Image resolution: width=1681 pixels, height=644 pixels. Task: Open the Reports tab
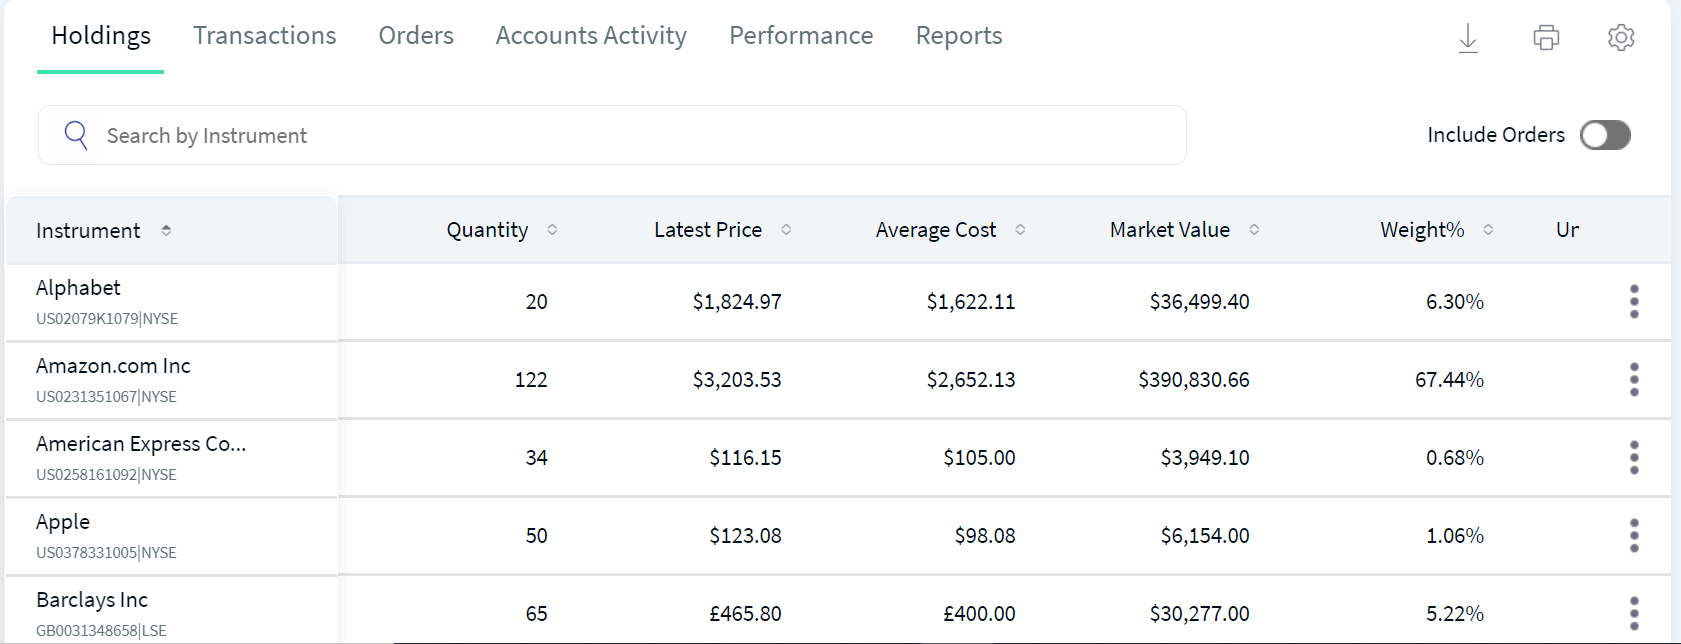click(x=959, y=36)
